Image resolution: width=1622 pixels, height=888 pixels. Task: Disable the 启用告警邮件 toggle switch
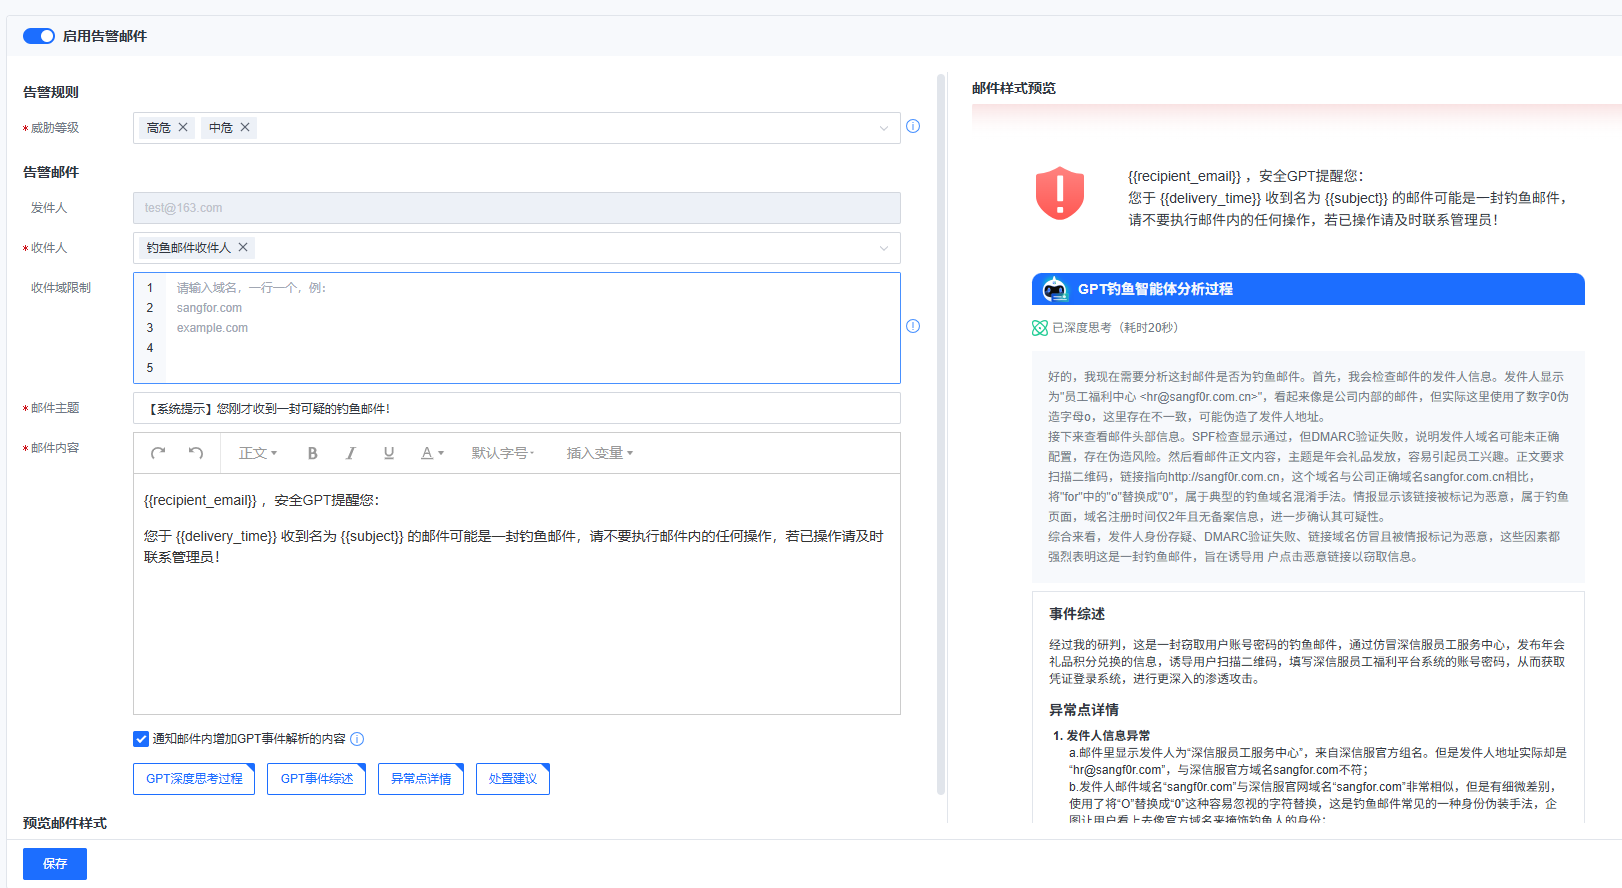click(x=39, y=36)
